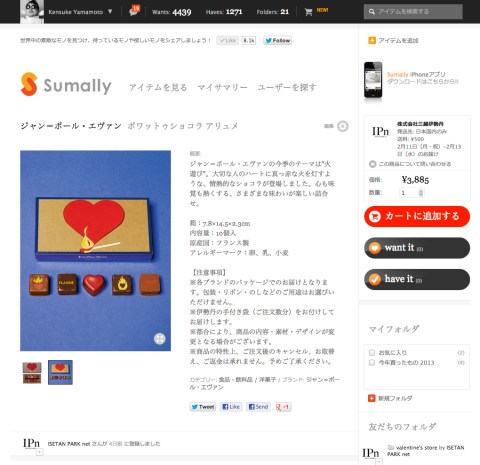Image resolution: width=480 pixels, height=465 pixels.
Task: Adjust quantity stepper arrows
Action: (421, 193)
